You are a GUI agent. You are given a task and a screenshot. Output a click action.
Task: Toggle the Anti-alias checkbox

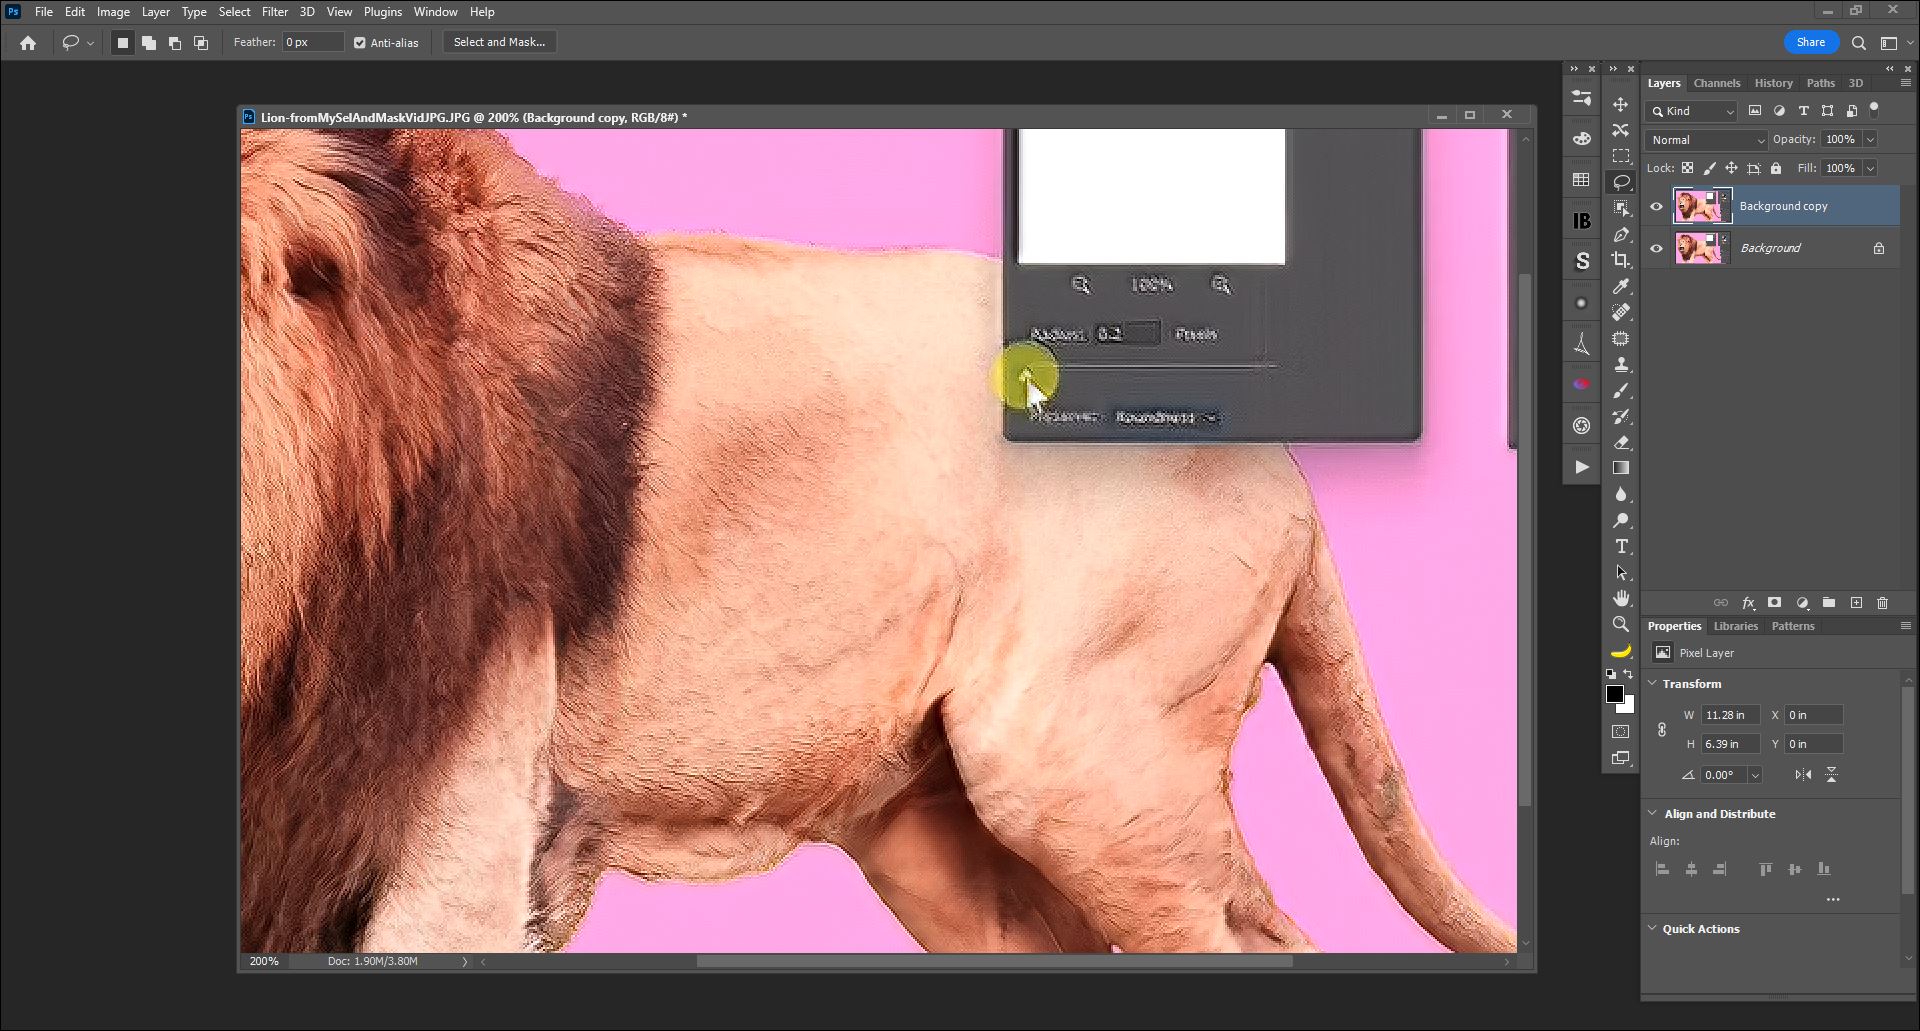tap(360, 43)
